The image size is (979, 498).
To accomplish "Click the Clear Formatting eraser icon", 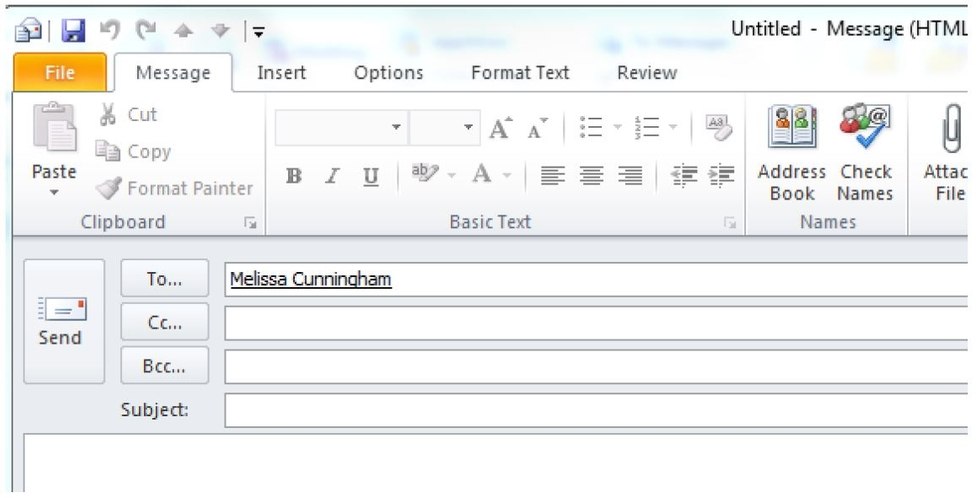I will point(718,127).
